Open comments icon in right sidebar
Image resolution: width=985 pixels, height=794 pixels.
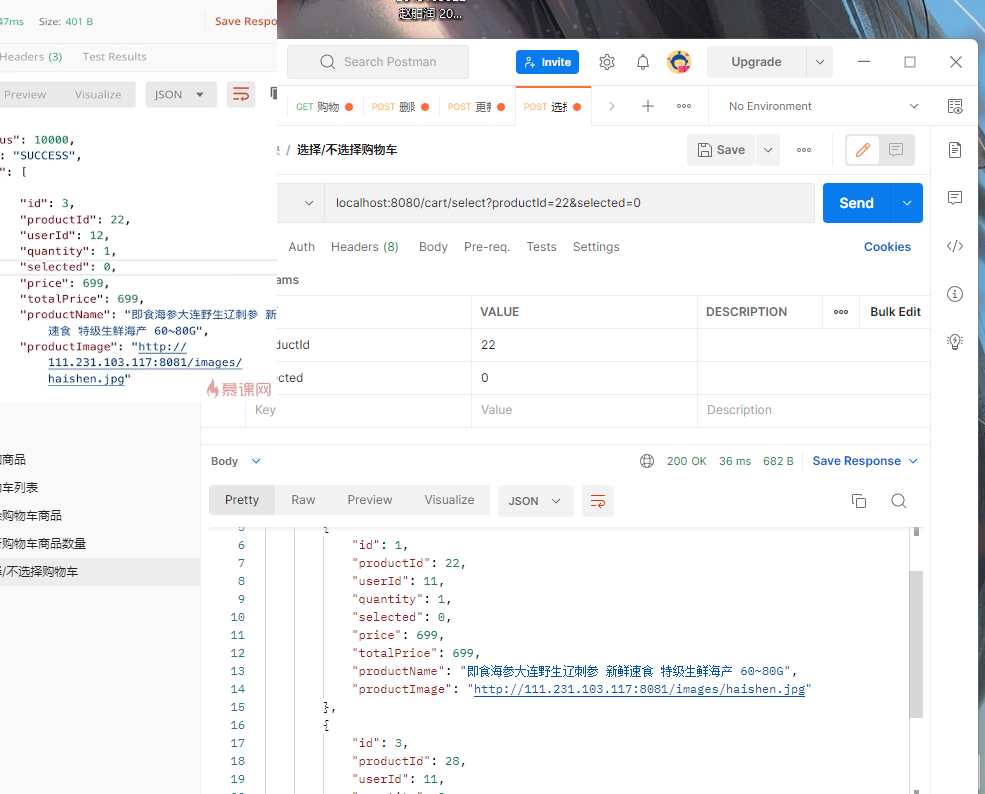click(x=955, y=198)
